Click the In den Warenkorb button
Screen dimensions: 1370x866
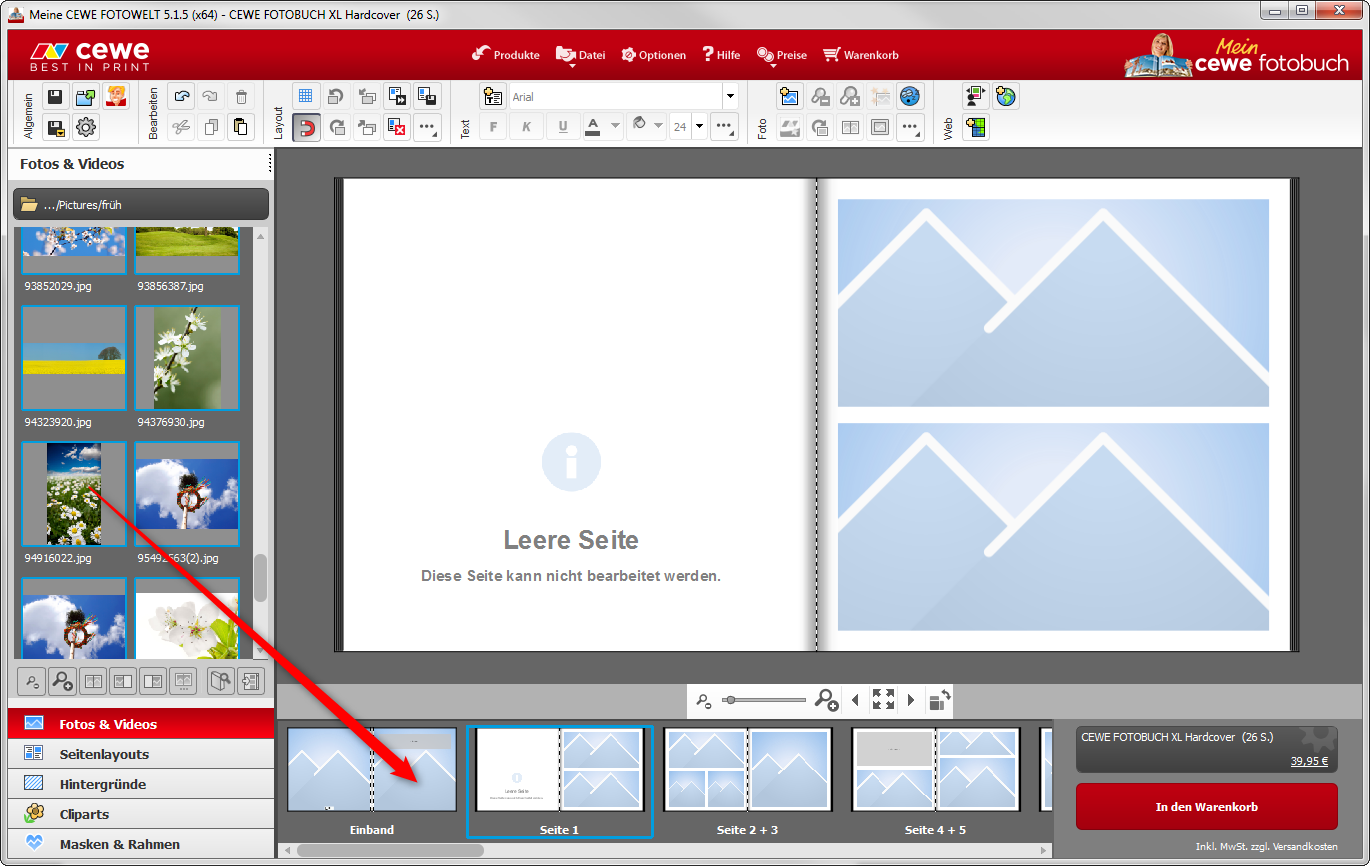pos(1206,807)
